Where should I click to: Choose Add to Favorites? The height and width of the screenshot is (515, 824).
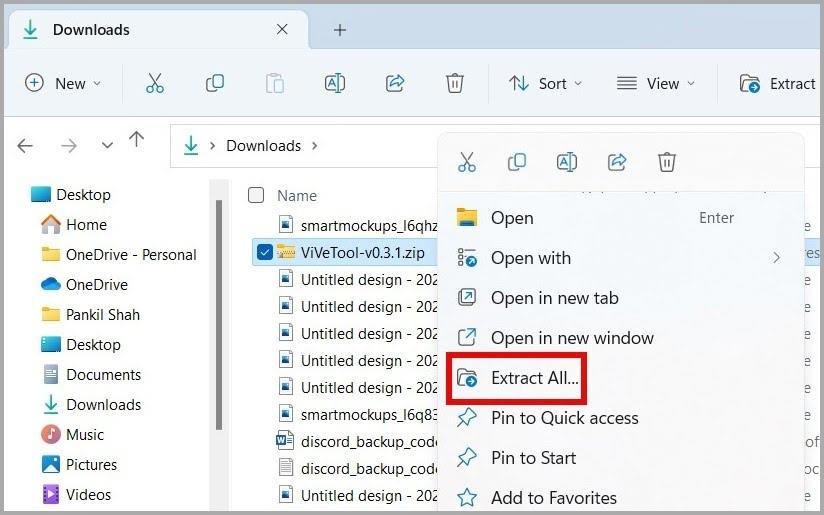point(620,497)
